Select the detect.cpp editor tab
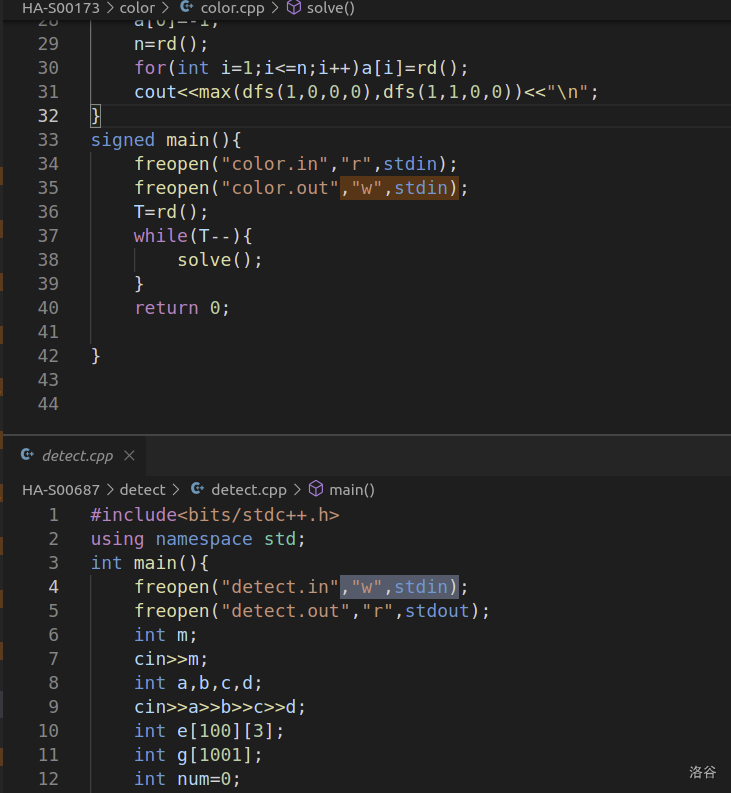The width and height of the screenshot is (731, 793). pyautogui.click(x=77, y=456)
